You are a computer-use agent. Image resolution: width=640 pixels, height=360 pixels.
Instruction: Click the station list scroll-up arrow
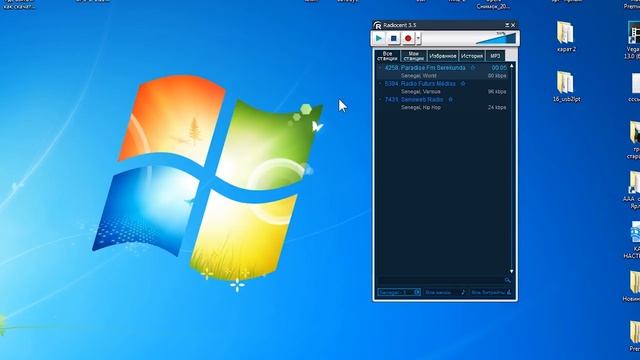(512, 66)
